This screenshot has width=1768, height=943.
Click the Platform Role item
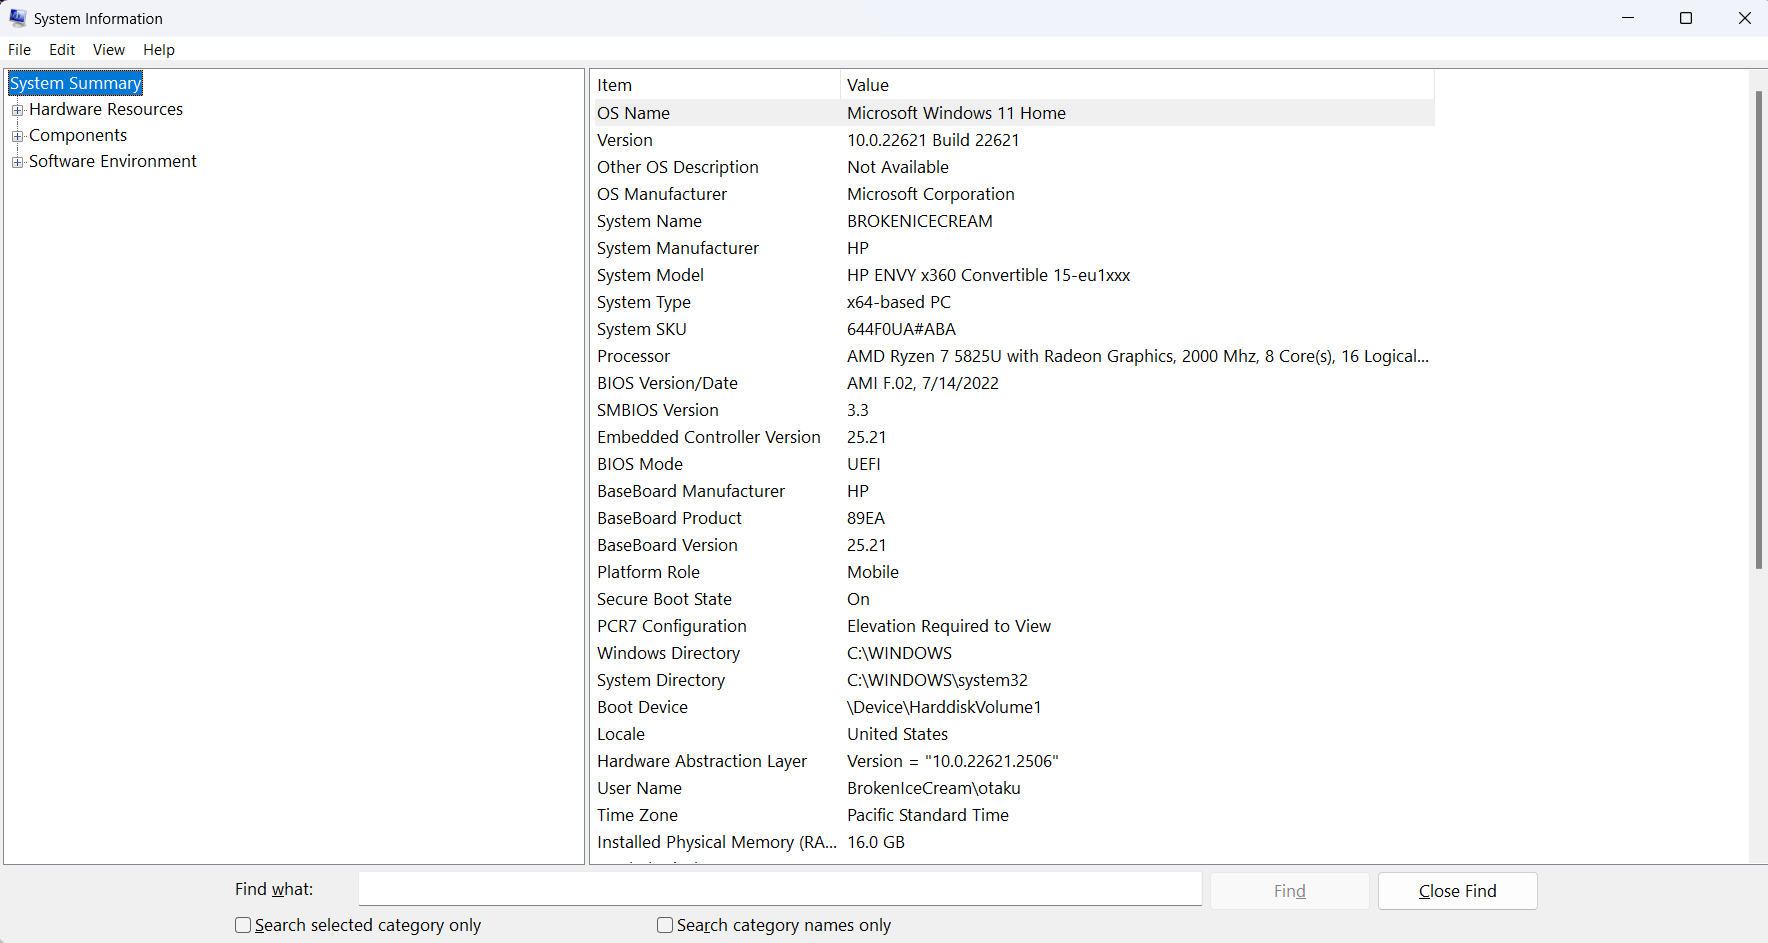(x=648, y=572)
